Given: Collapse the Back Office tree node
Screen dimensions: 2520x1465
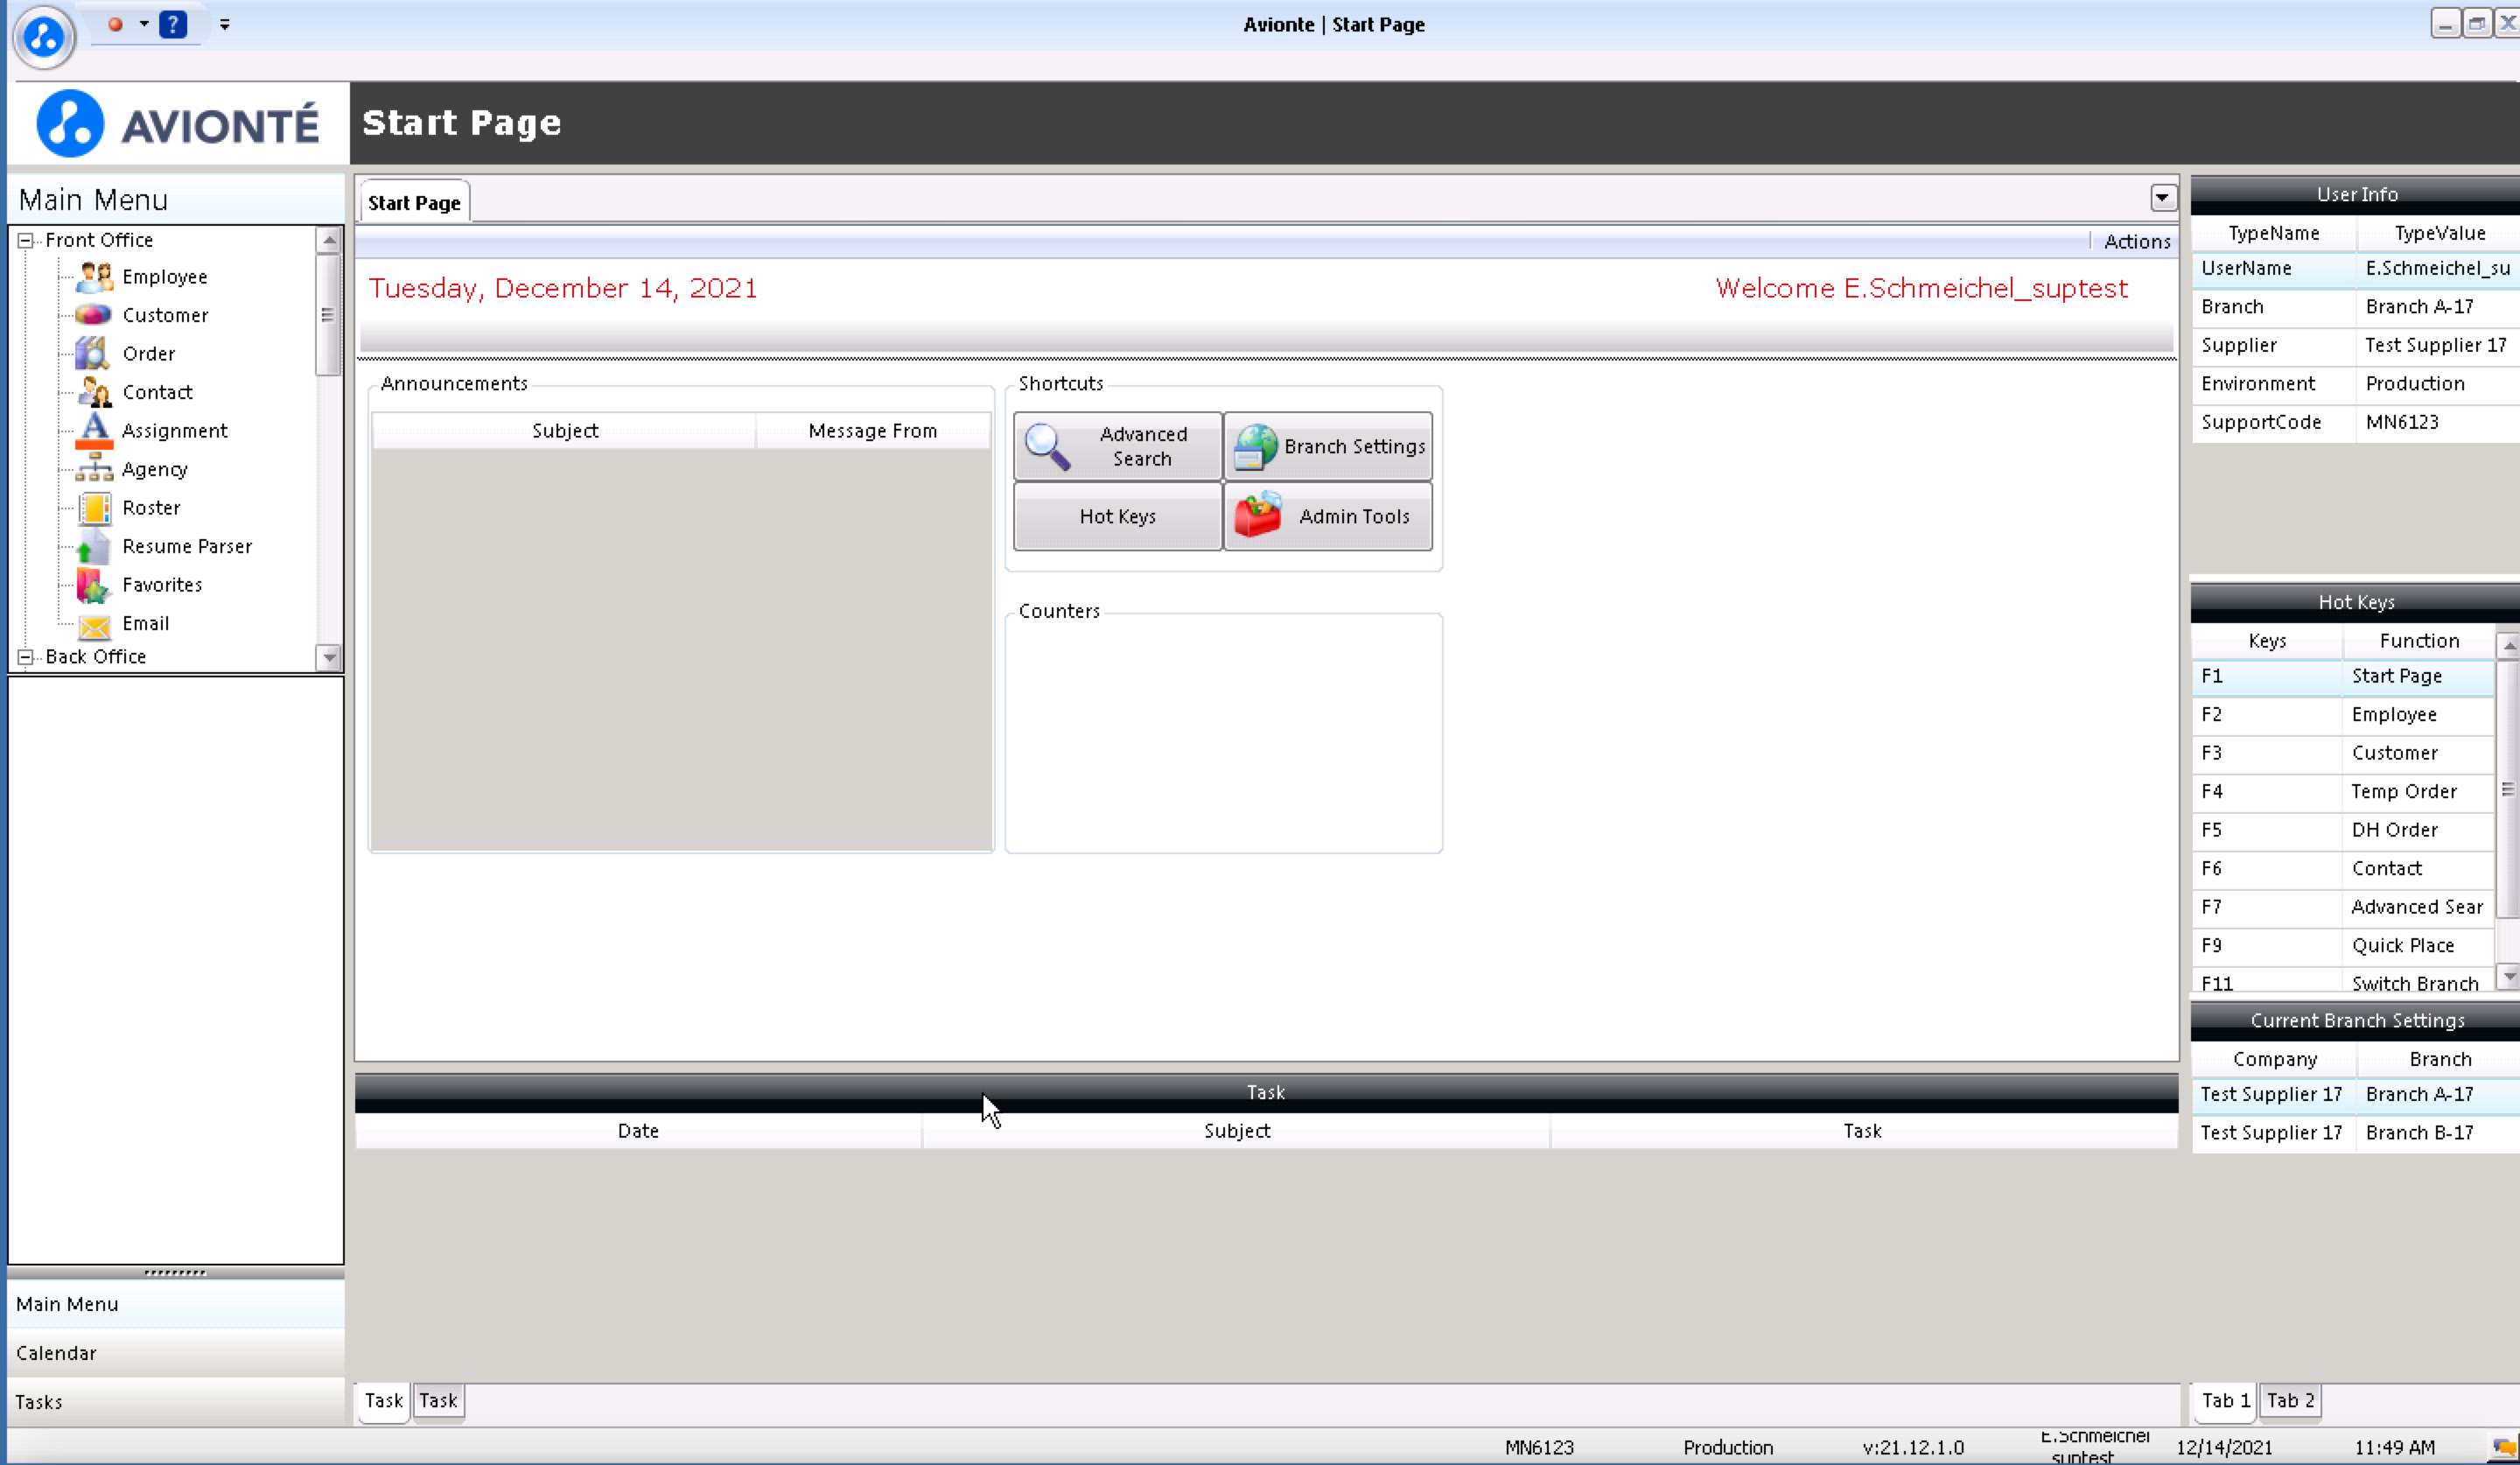Looking at the screenshot, I should (25, 657).
